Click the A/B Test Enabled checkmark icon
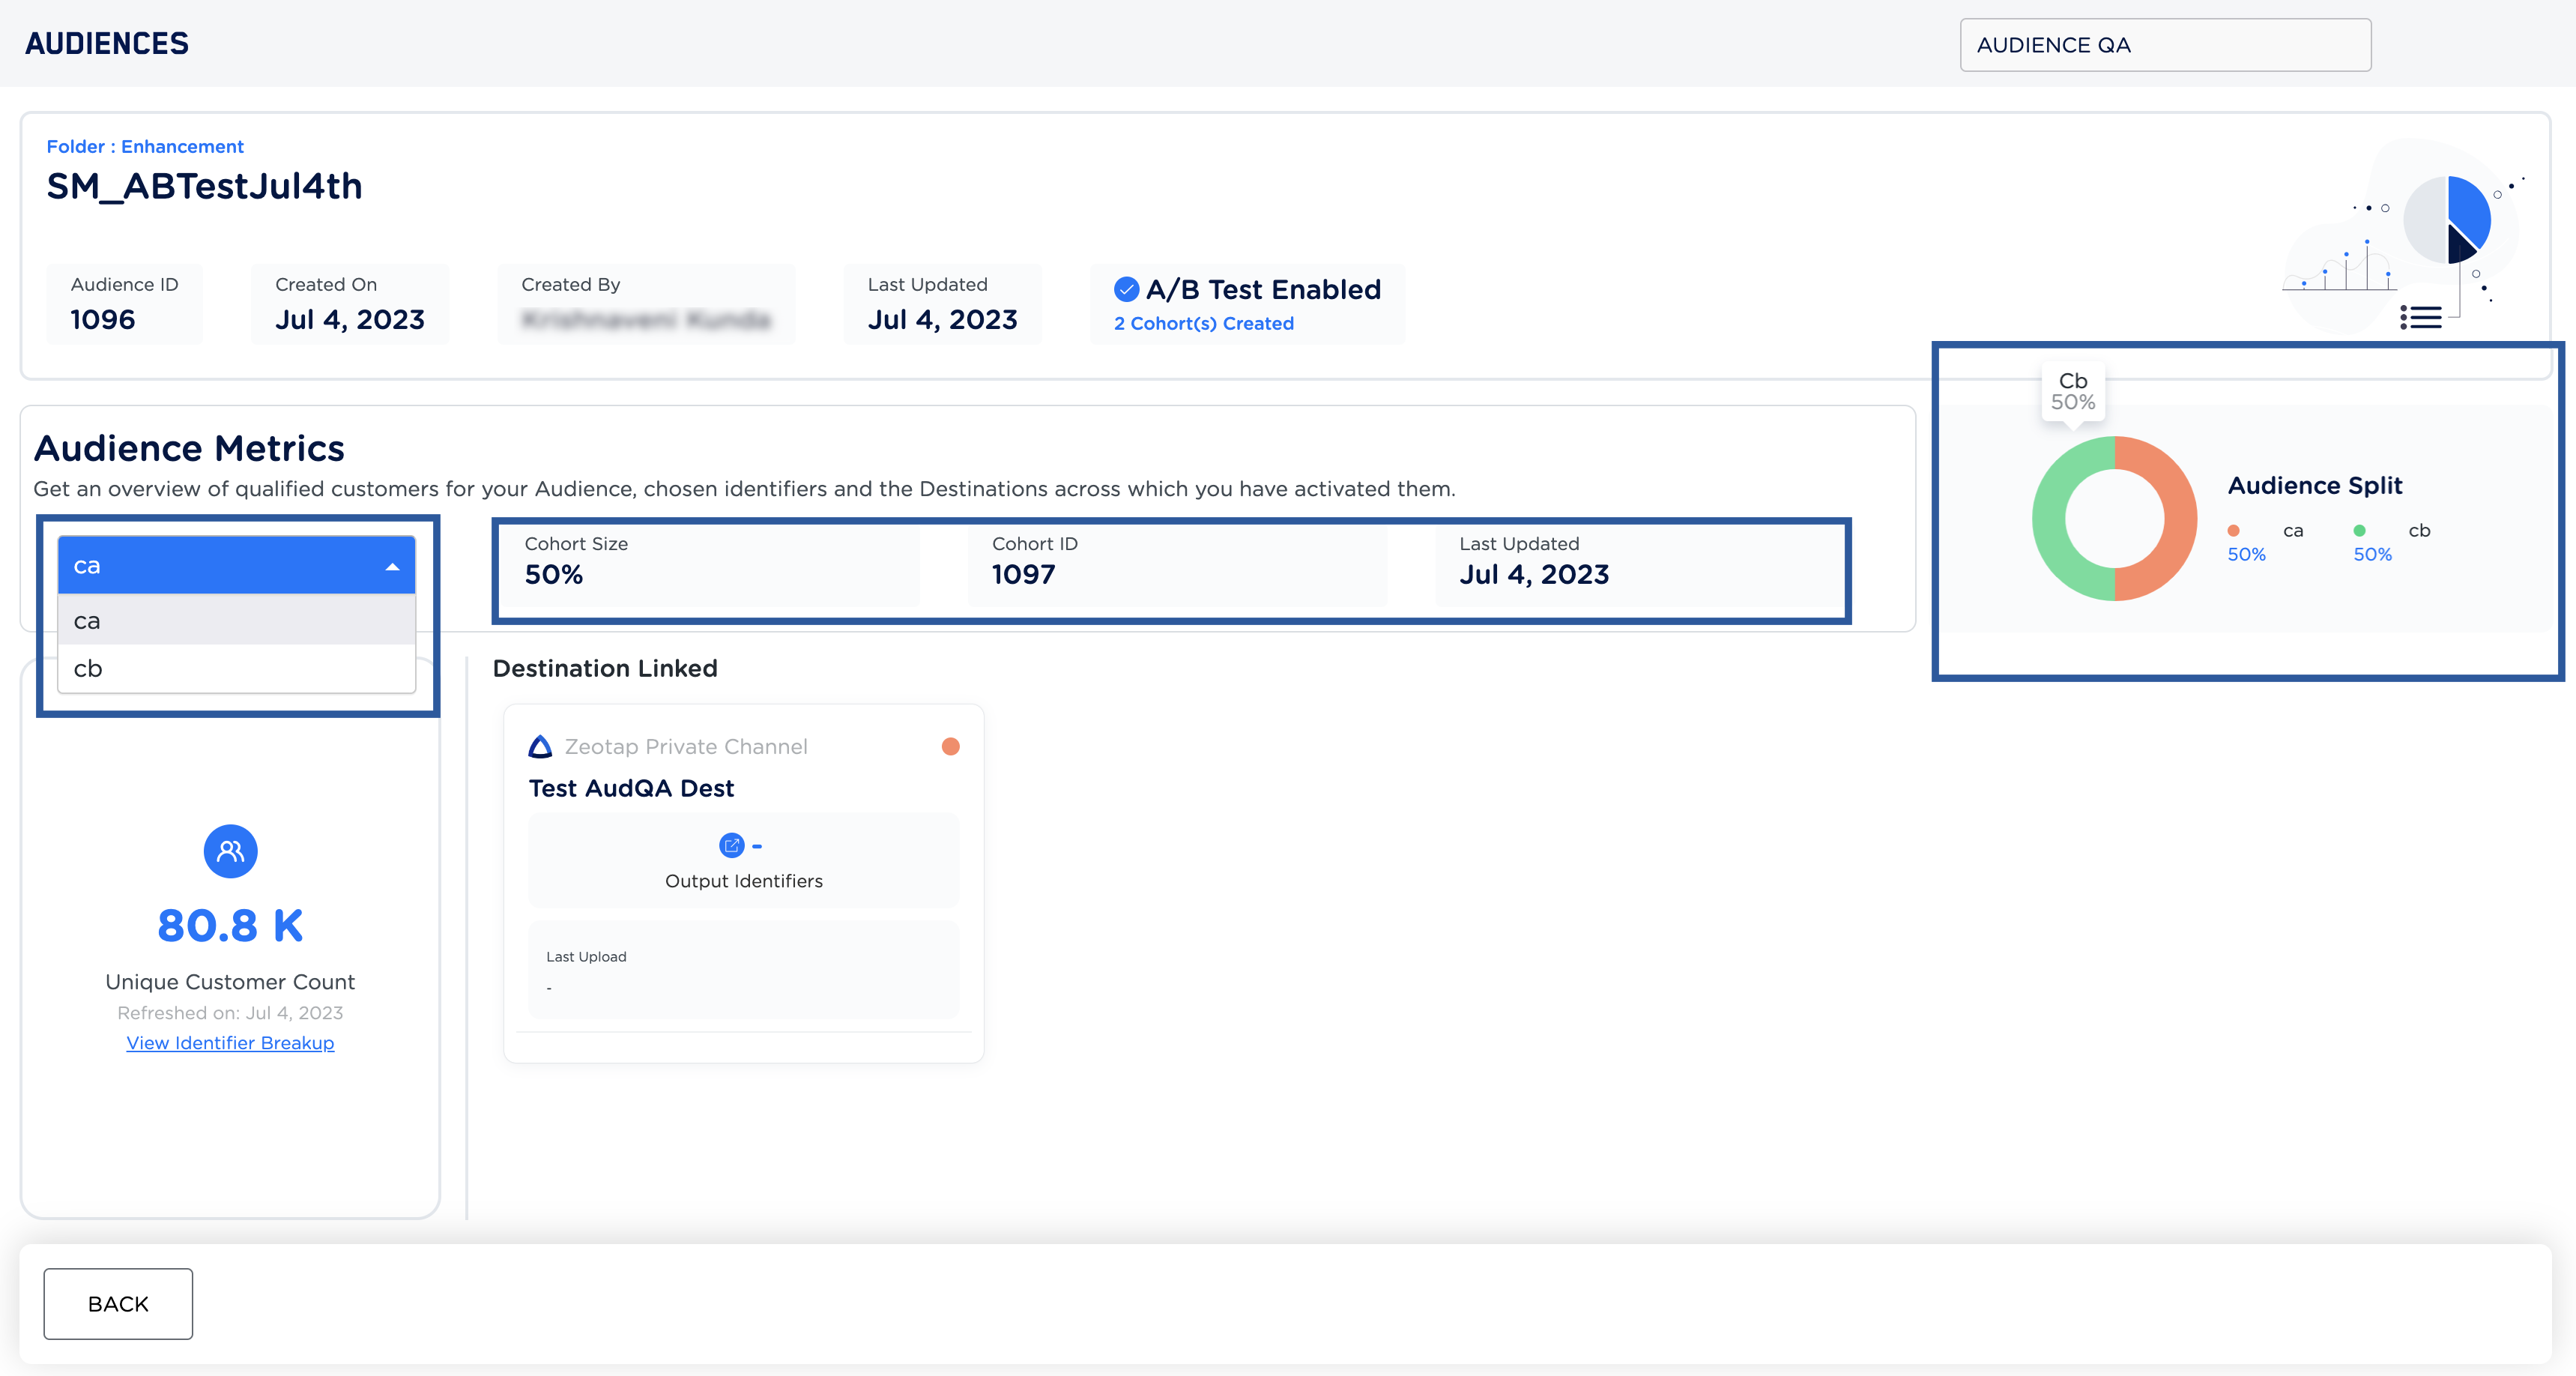The image size is (2576, 1376). (1126, 290)
